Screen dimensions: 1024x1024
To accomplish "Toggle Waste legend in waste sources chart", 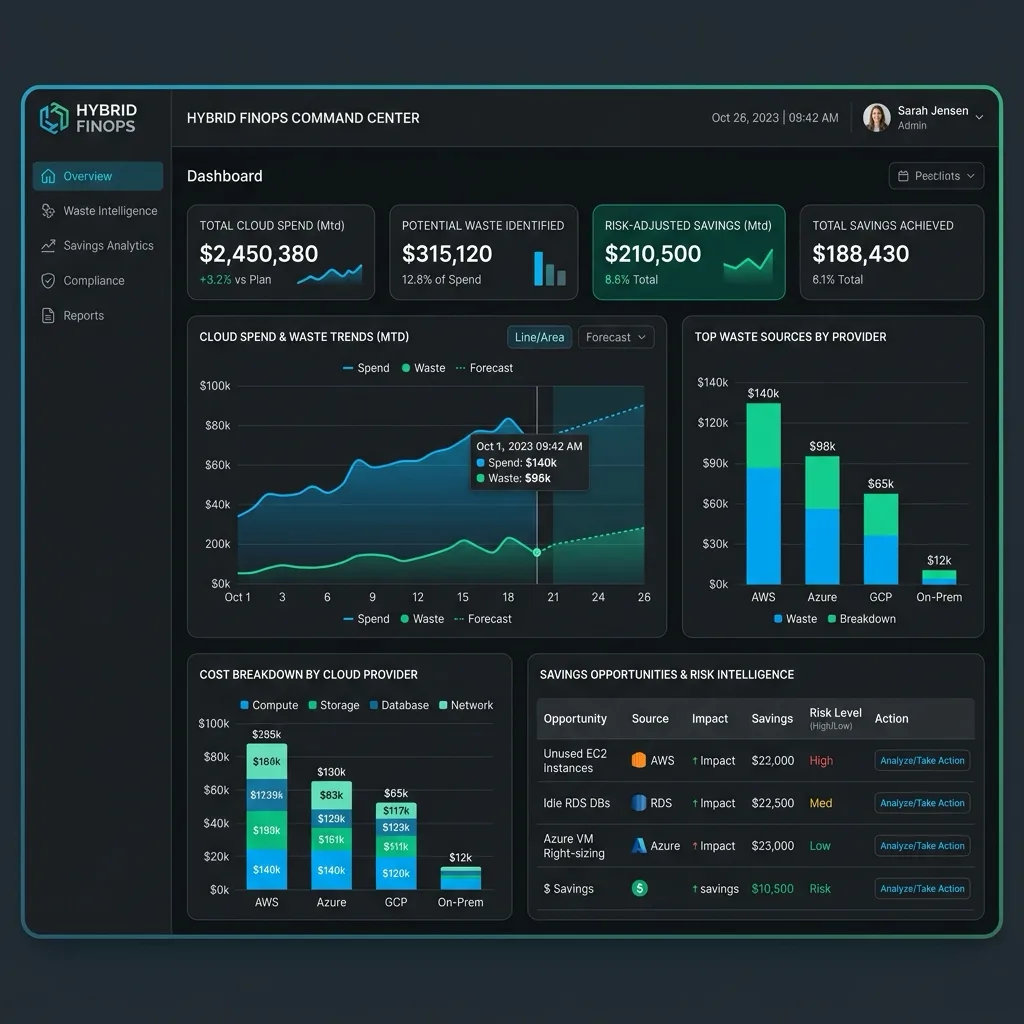I will tap(795, 619).
